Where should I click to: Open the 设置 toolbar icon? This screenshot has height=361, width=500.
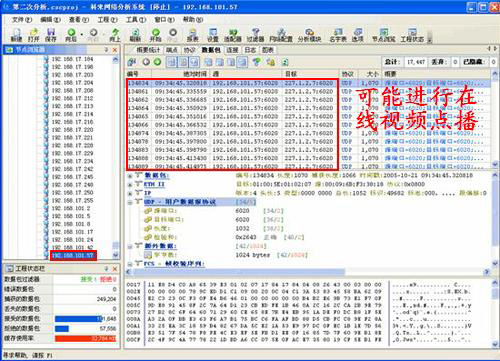[213, 35]
